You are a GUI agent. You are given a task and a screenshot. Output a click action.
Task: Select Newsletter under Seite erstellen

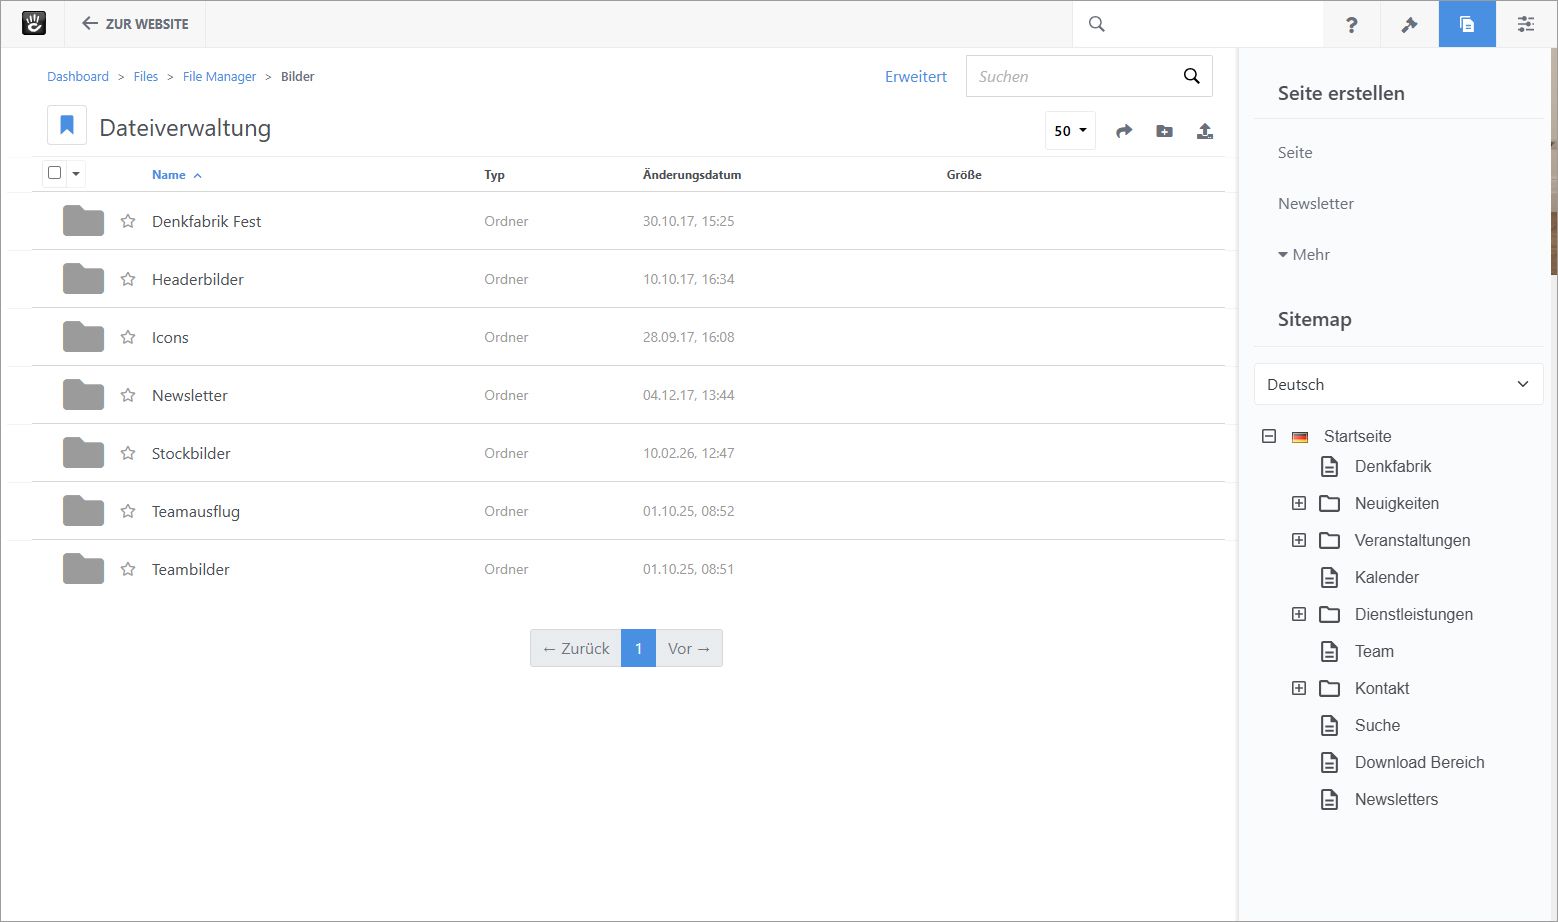click(x=1315, y=203)
